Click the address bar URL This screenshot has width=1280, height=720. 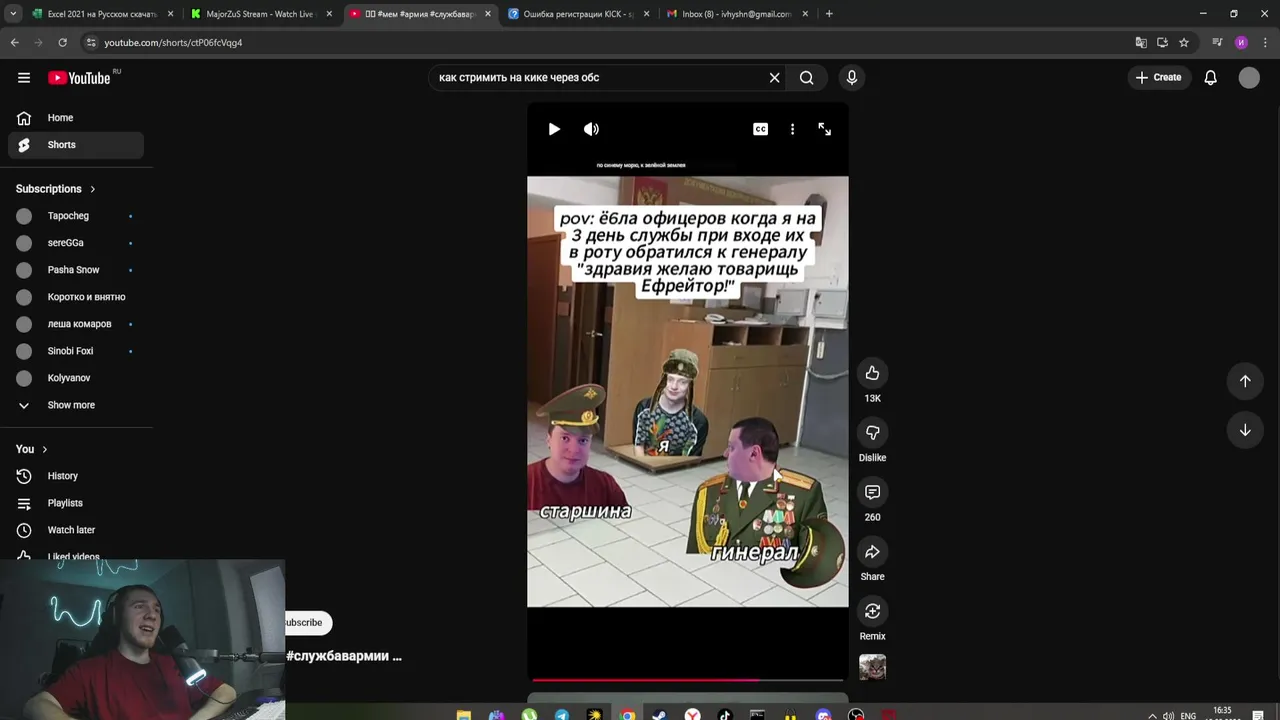tap(173, 43)
